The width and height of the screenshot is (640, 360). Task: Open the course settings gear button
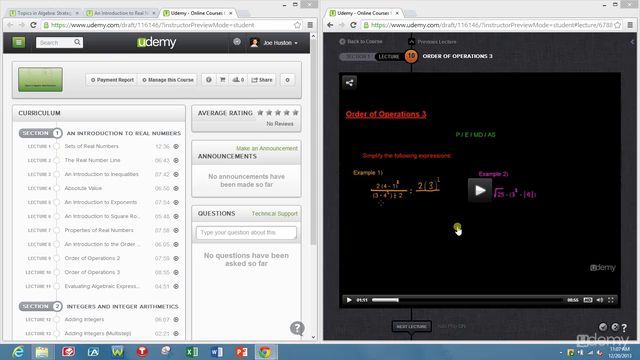(287, 80)
